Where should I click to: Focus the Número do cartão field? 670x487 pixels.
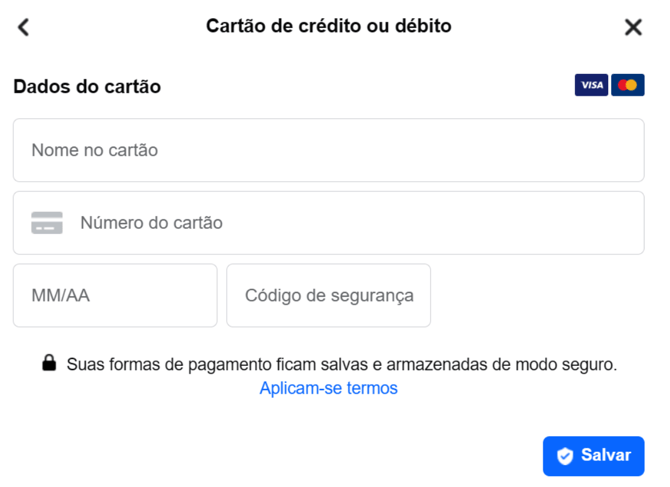pos(360,223)
